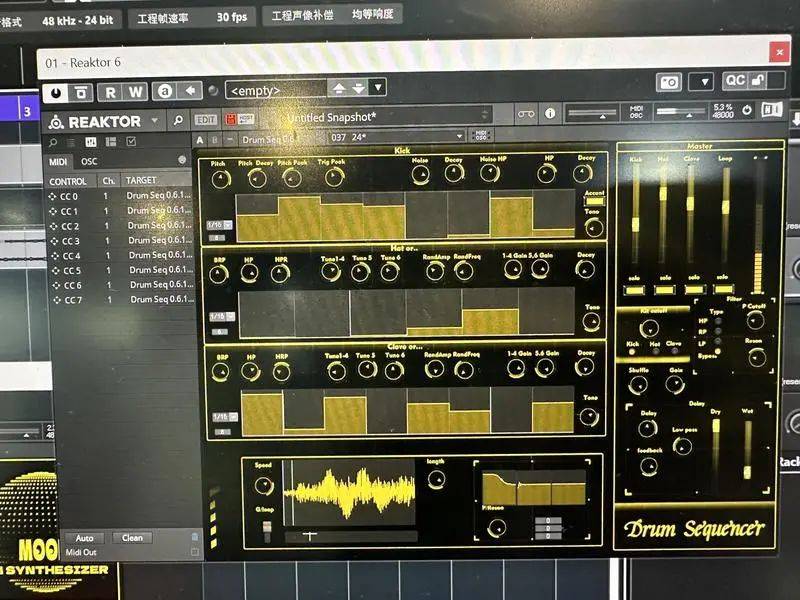Click the Kick Pitch knob

[x=220, y=179]
